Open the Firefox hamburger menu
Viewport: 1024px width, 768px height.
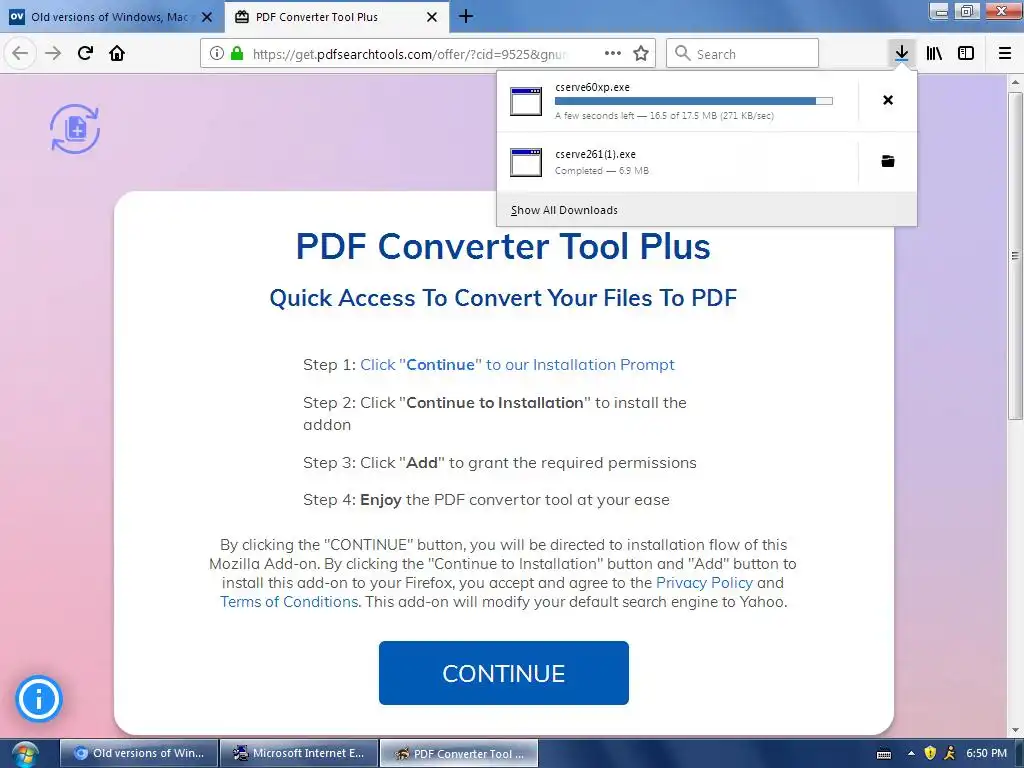(x=1005, y=53)
